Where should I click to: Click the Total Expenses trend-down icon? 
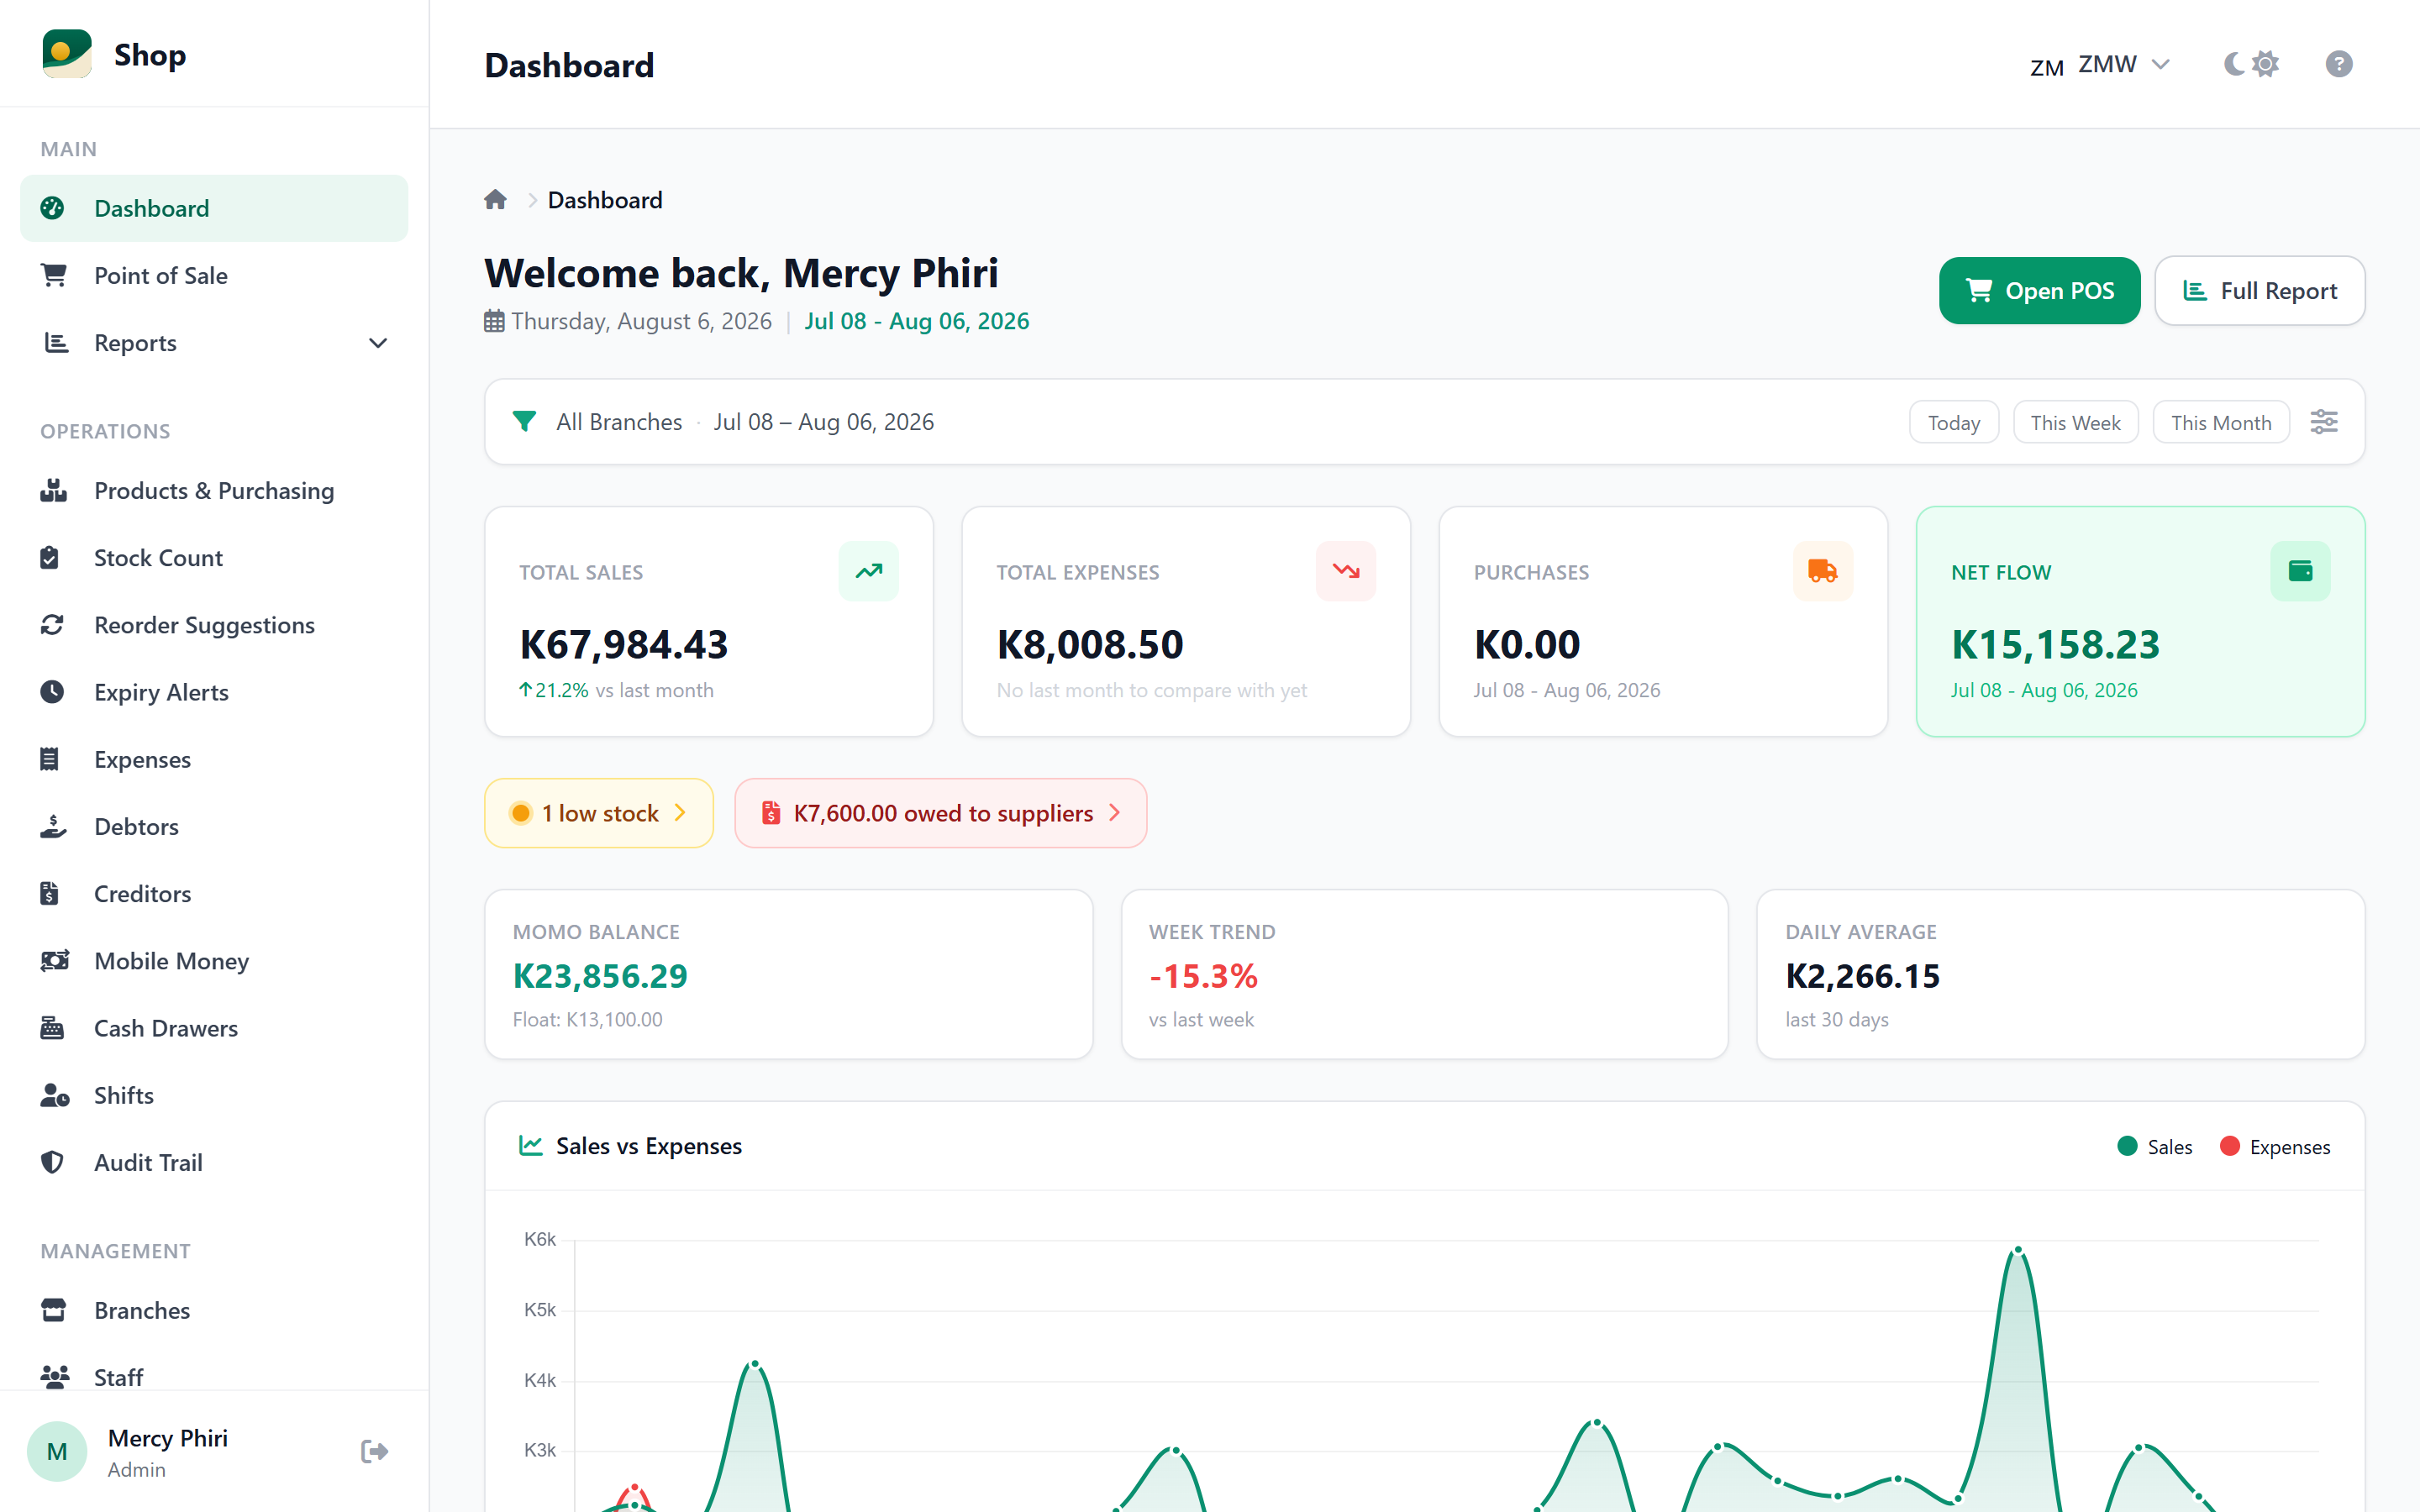[1345, 571]
